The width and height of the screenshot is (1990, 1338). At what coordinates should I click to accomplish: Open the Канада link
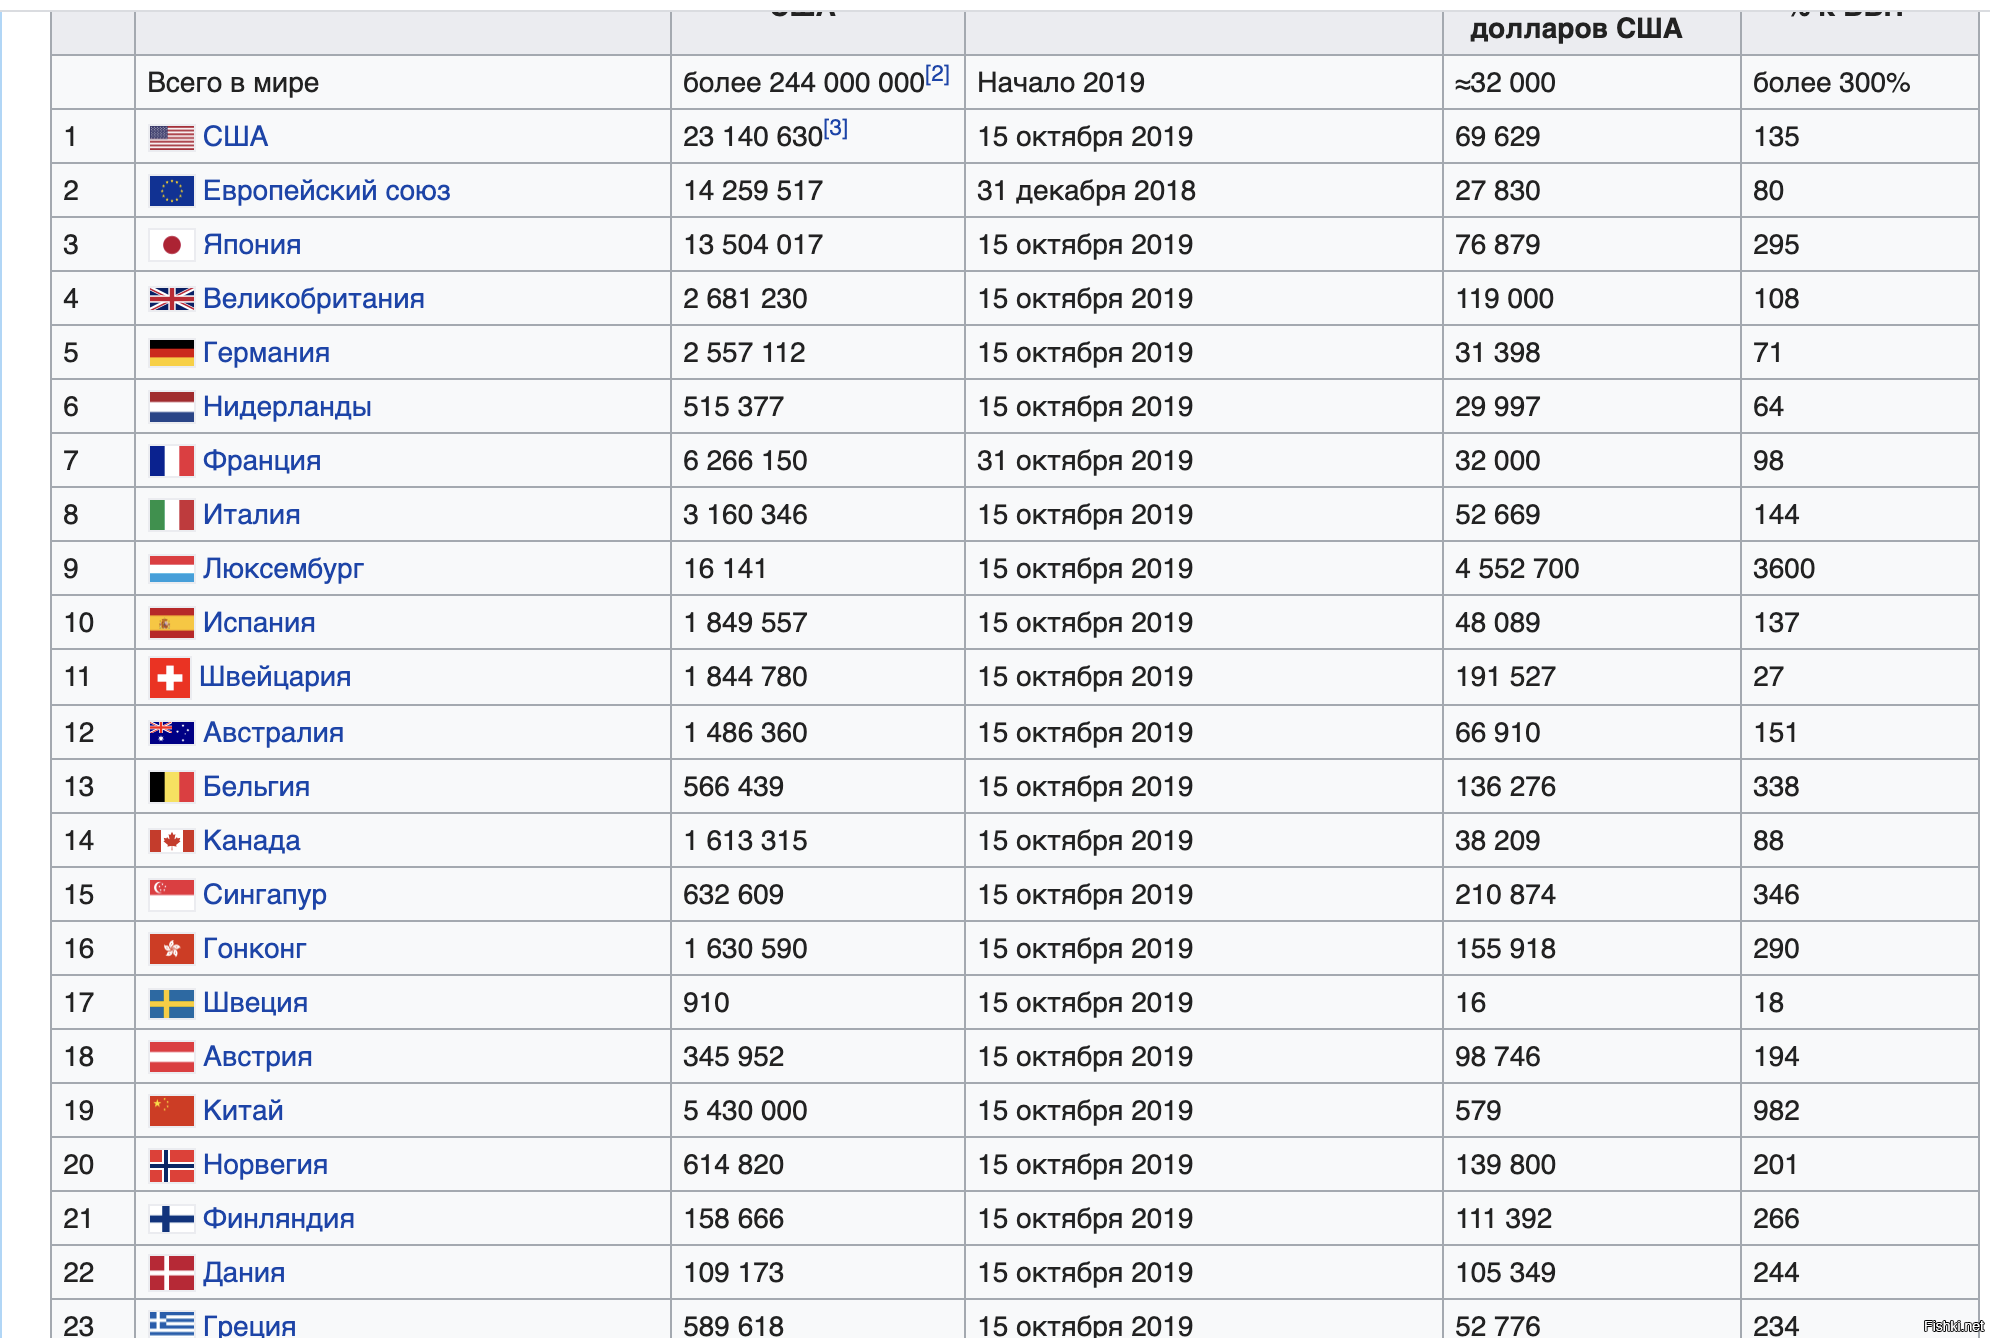[251, 841]
